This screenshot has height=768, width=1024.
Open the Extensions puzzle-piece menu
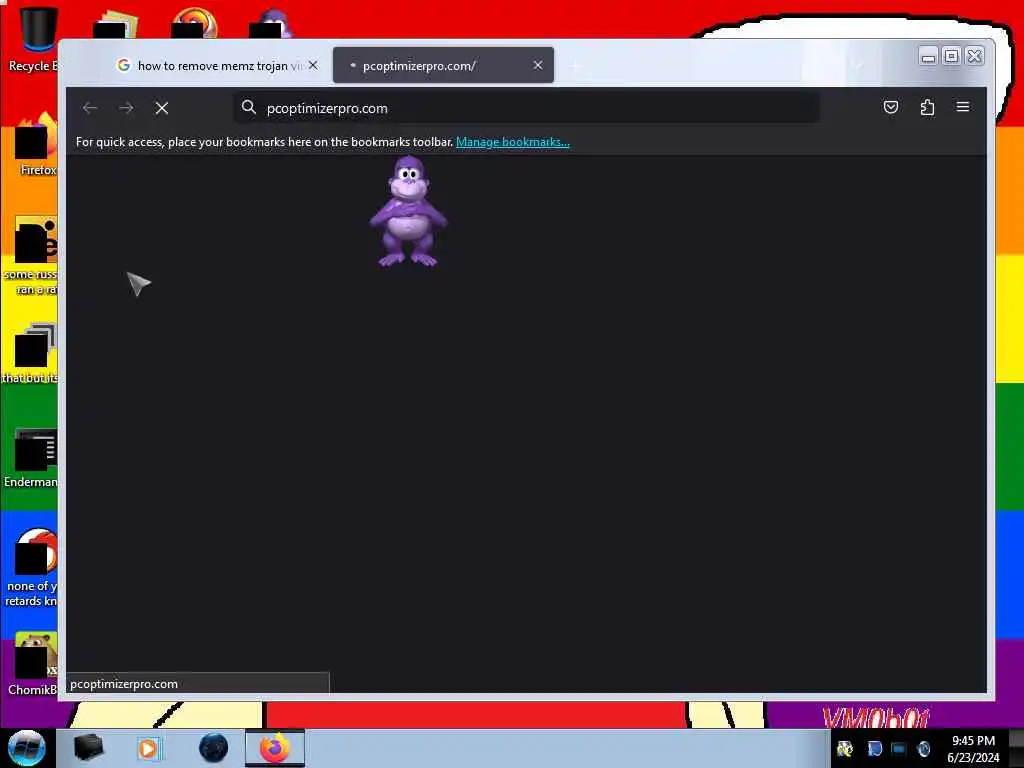click(x=927, y=107)
